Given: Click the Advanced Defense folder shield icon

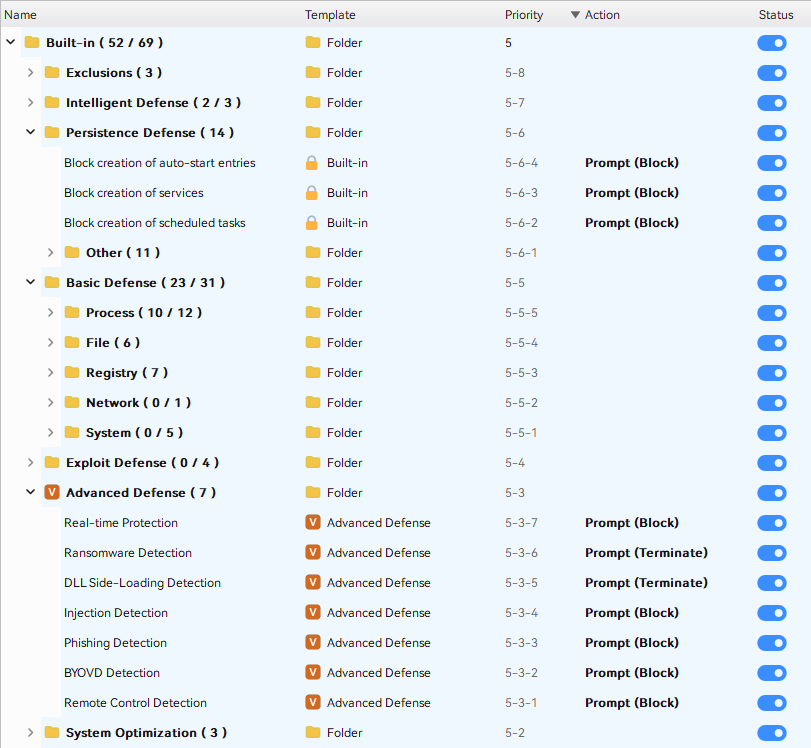Looking at the screenshot, I should pos(52,492).
